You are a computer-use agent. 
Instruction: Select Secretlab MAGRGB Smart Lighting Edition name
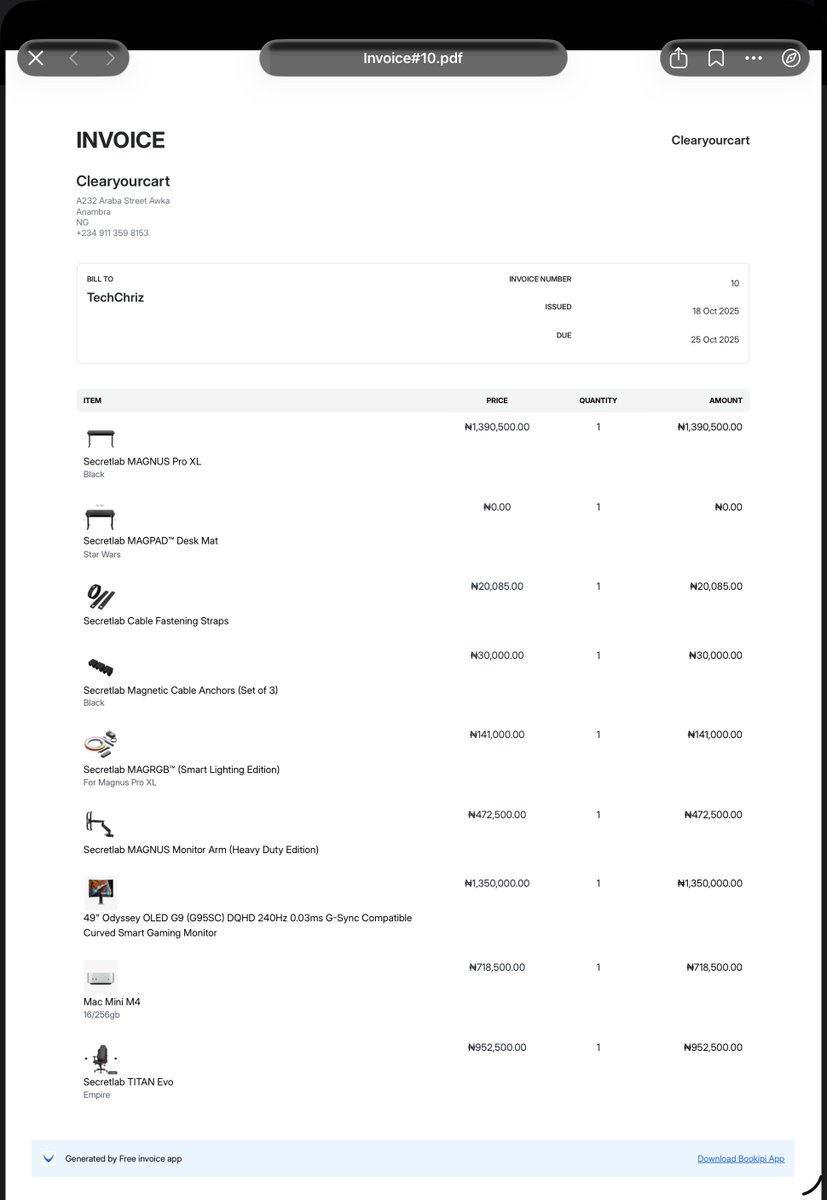pos(181,770)
